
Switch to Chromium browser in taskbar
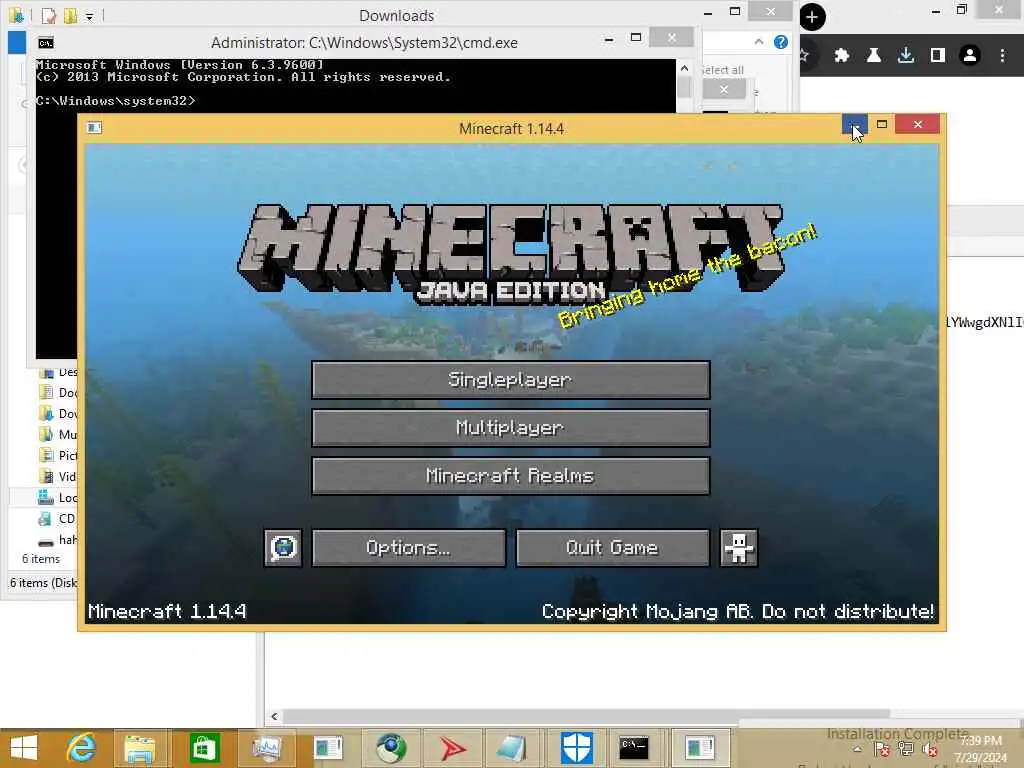coord(391,748)
